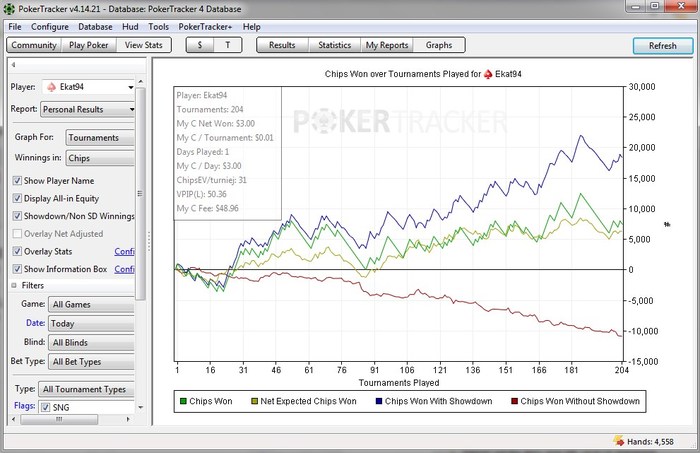This screenshot has width=700, height=453.
Task: Open the Blind filter All Blinds dropdown
Action: (91, 342)
